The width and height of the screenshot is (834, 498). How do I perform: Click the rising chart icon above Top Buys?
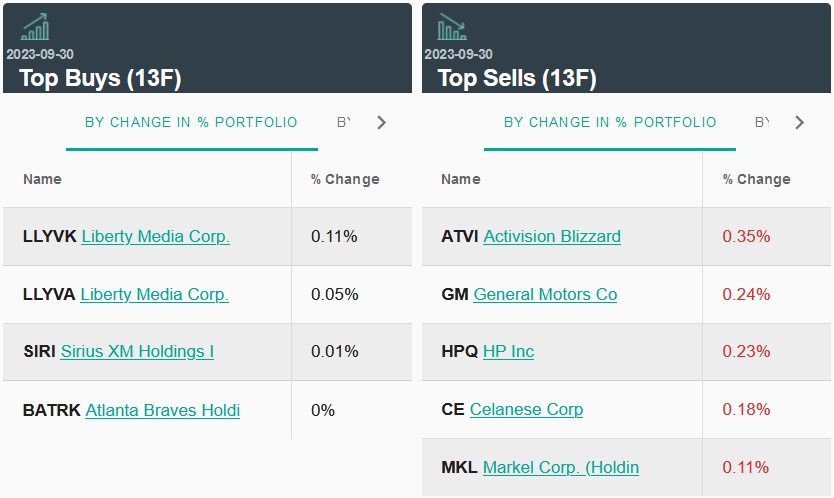click(35, 27)
